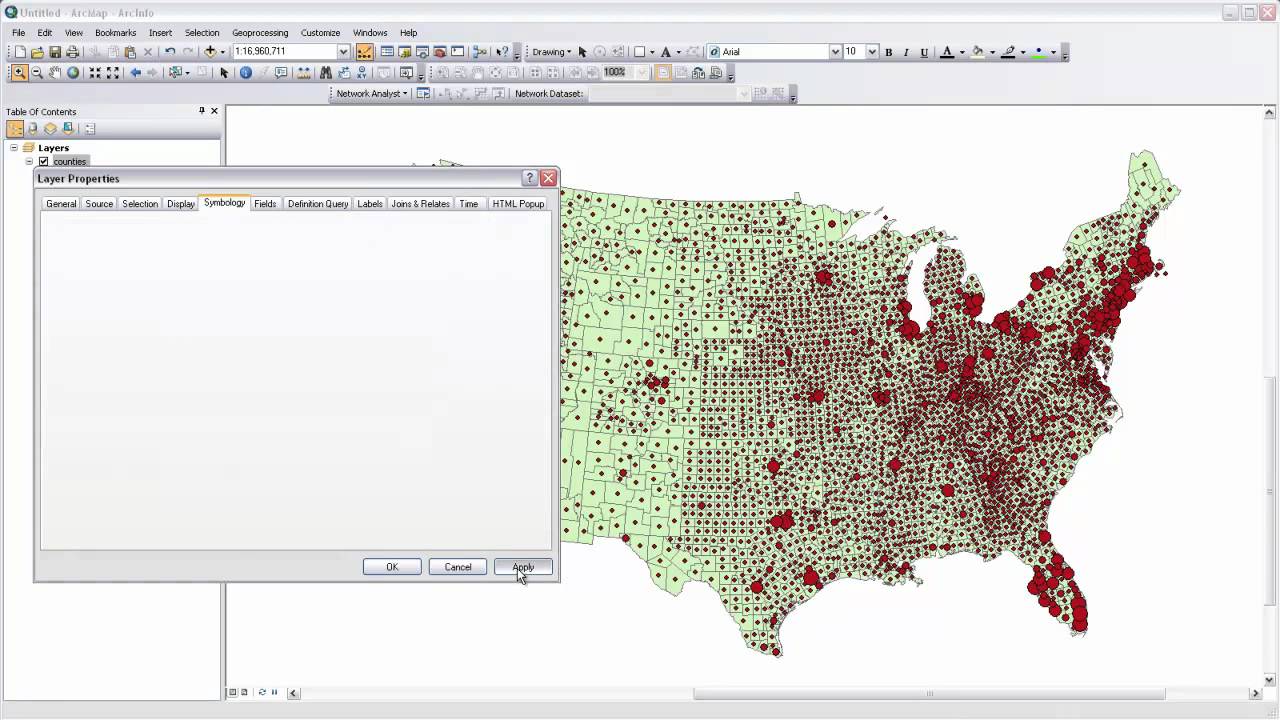Click OK in Layer Properties
The height and width of the screenshot is (720, 1280).
pyautogui.click(x=392, y=567)
